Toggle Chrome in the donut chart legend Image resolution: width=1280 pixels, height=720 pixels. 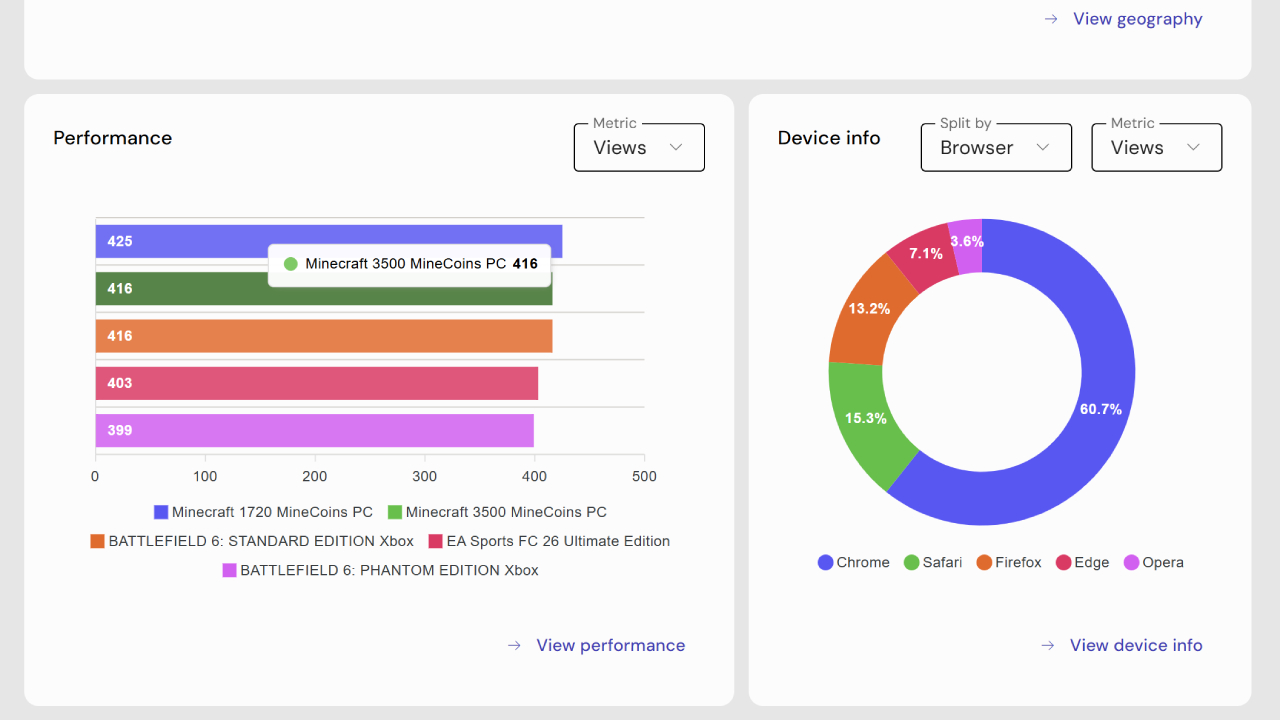point(854,563)
